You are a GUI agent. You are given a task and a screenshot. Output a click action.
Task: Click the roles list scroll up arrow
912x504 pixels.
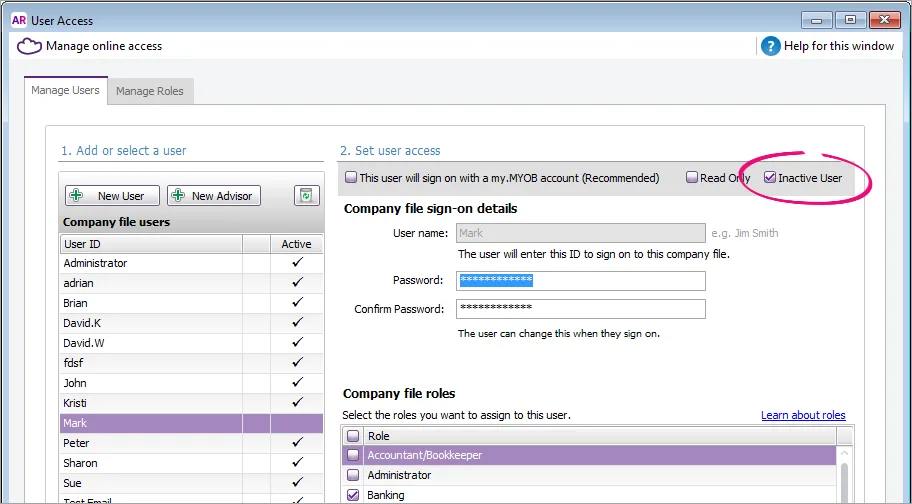(845, 453)
